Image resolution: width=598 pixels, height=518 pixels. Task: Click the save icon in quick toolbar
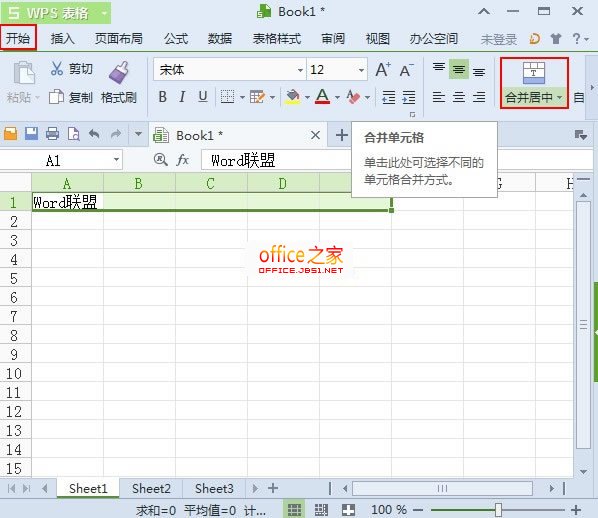tap(31, 134)
